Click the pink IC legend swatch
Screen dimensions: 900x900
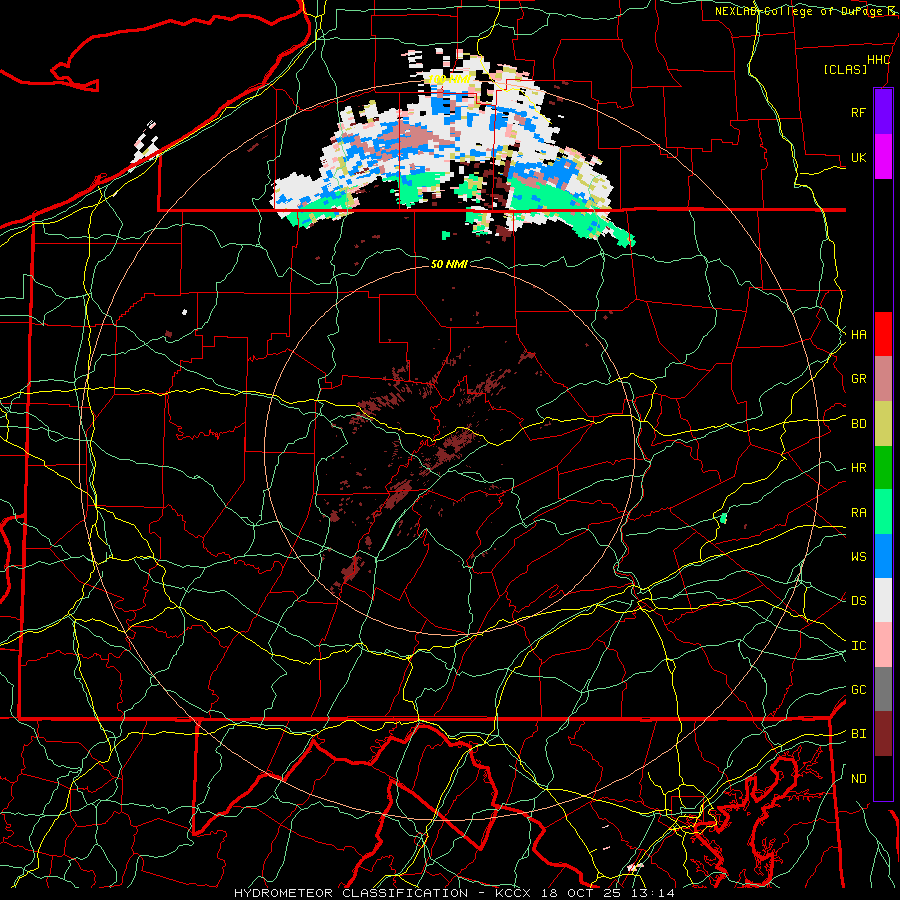(883, 645)
